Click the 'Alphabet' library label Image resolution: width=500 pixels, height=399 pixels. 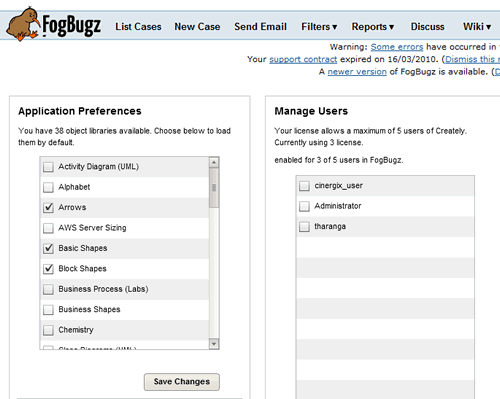74,187
